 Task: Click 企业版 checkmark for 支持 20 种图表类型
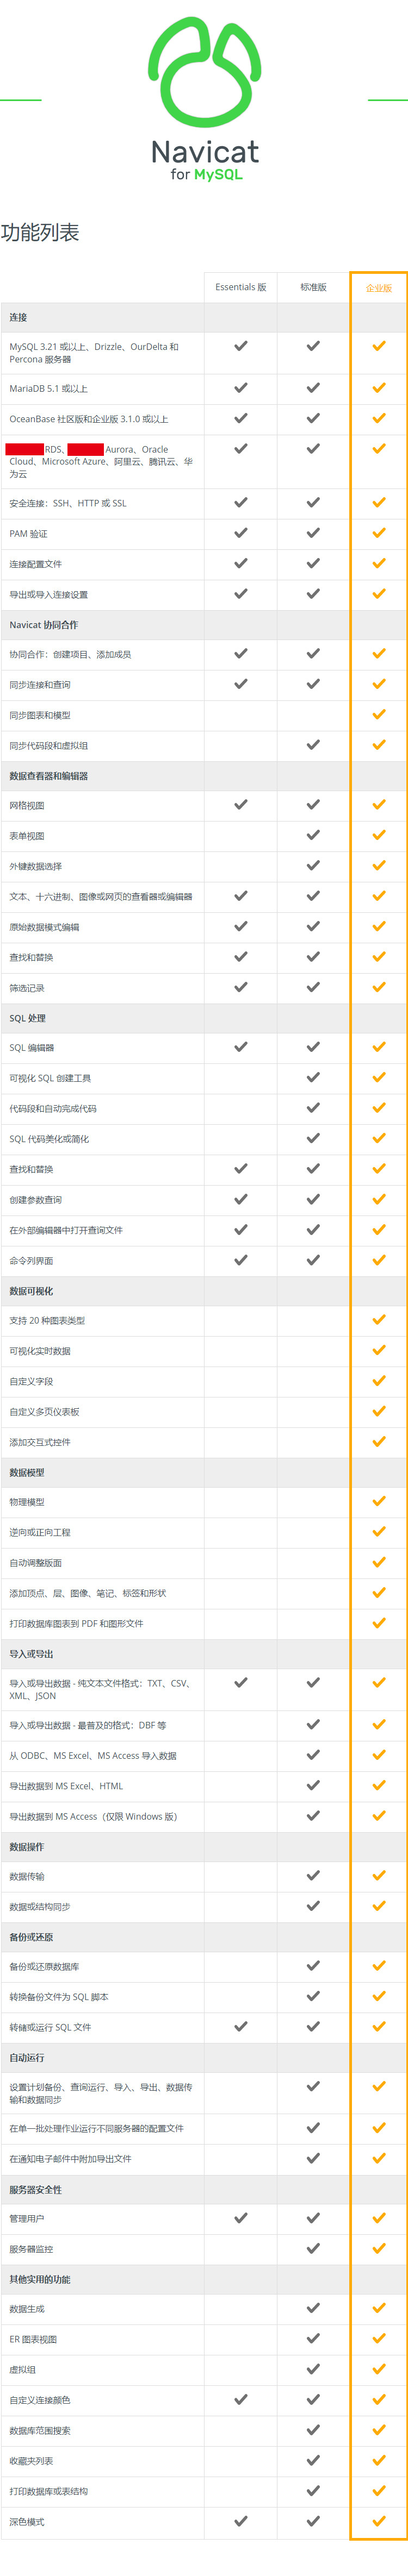click(x=379, y=1320)
